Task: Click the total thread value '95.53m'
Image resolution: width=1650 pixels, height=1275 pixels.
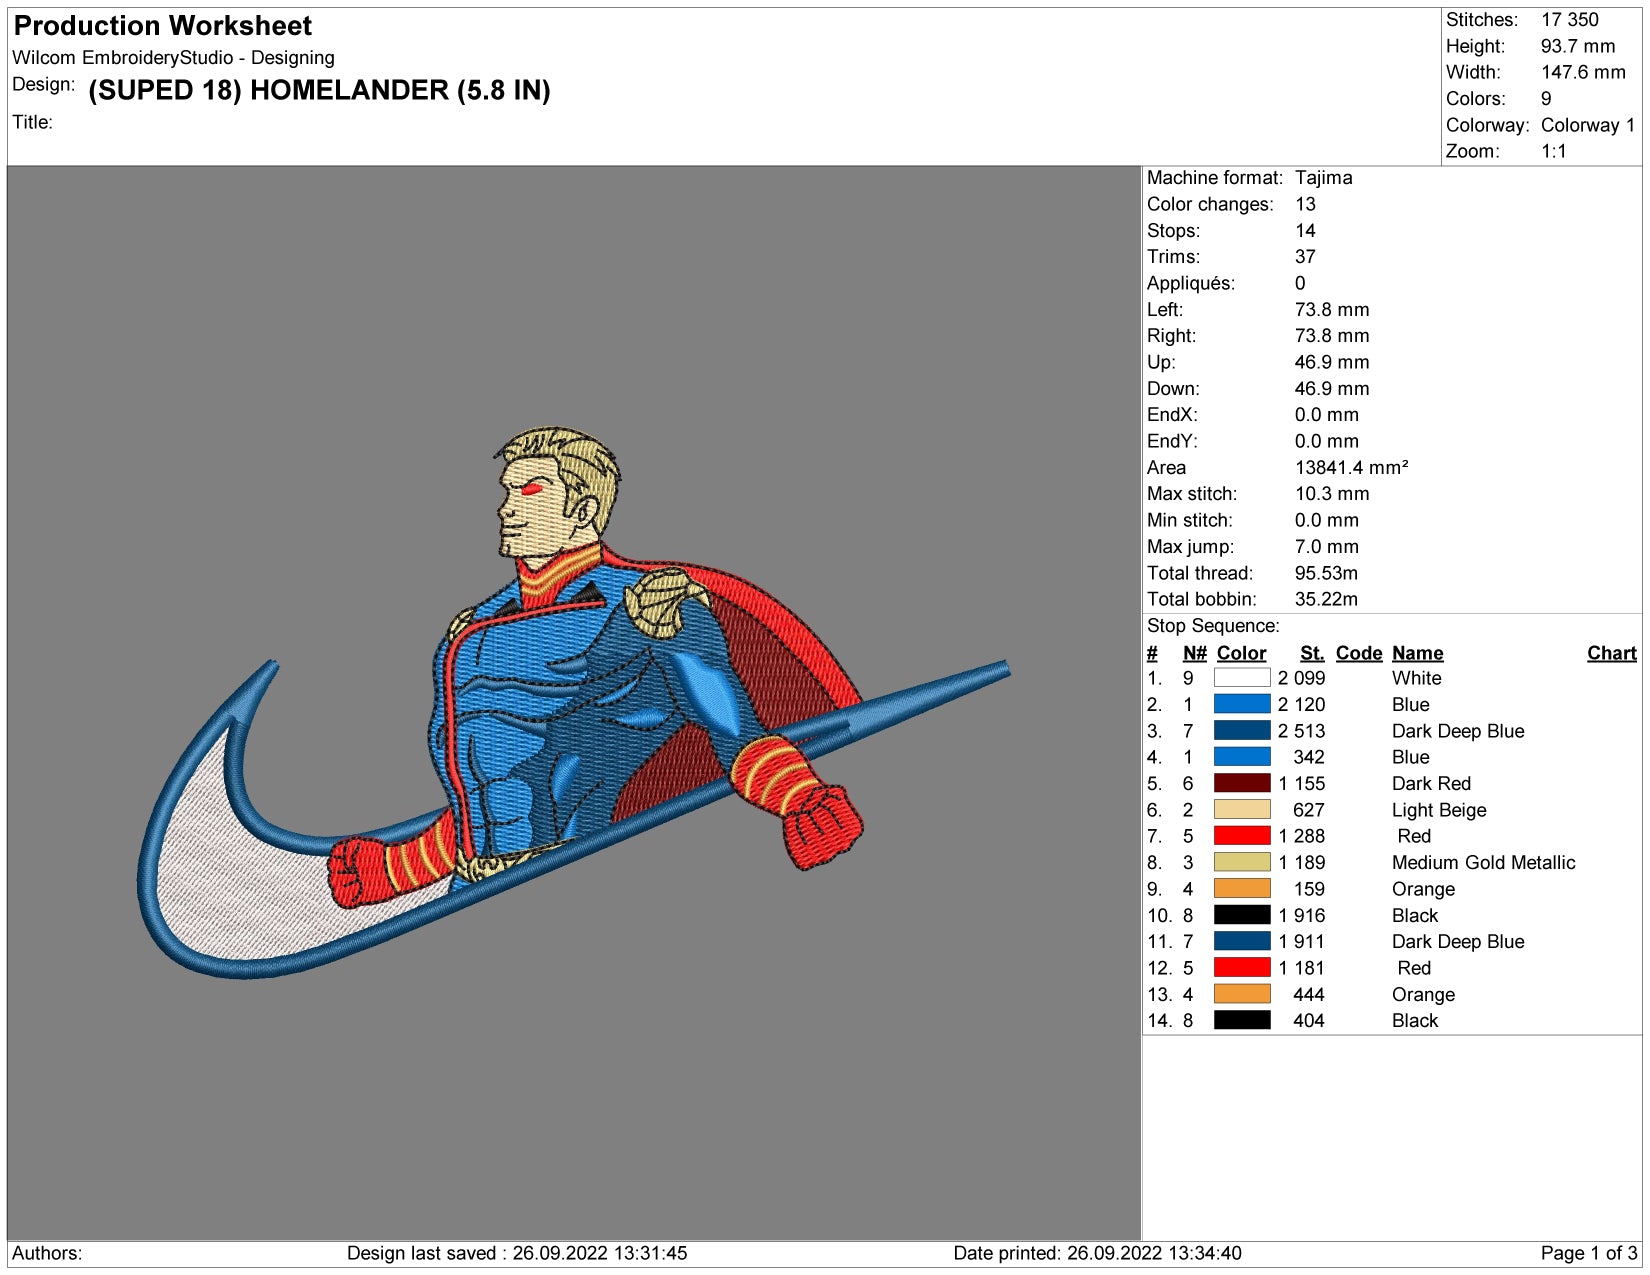Action: tap(1326, 573)
